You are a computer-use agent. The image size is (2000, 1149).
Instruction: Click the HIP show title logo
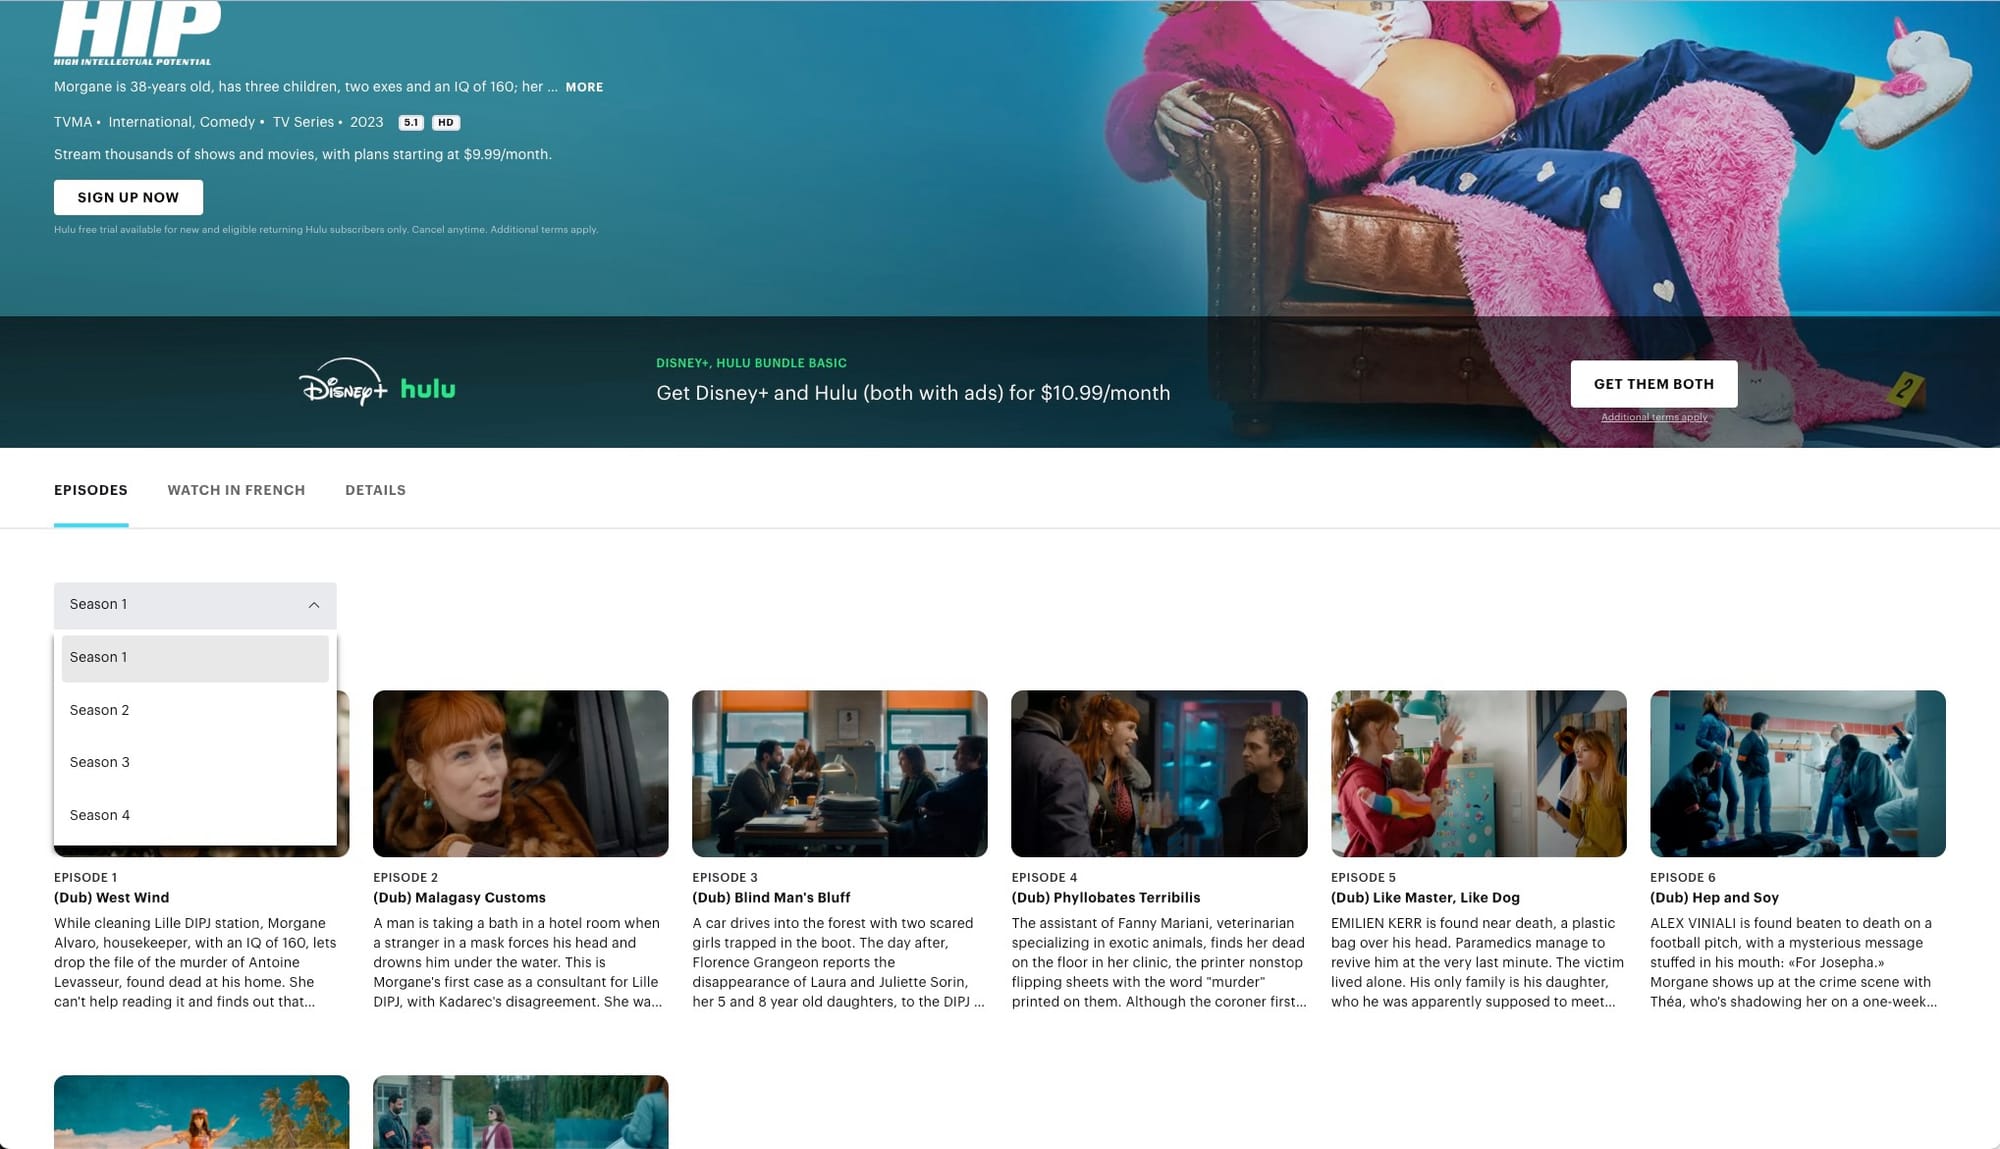(135, 33)
